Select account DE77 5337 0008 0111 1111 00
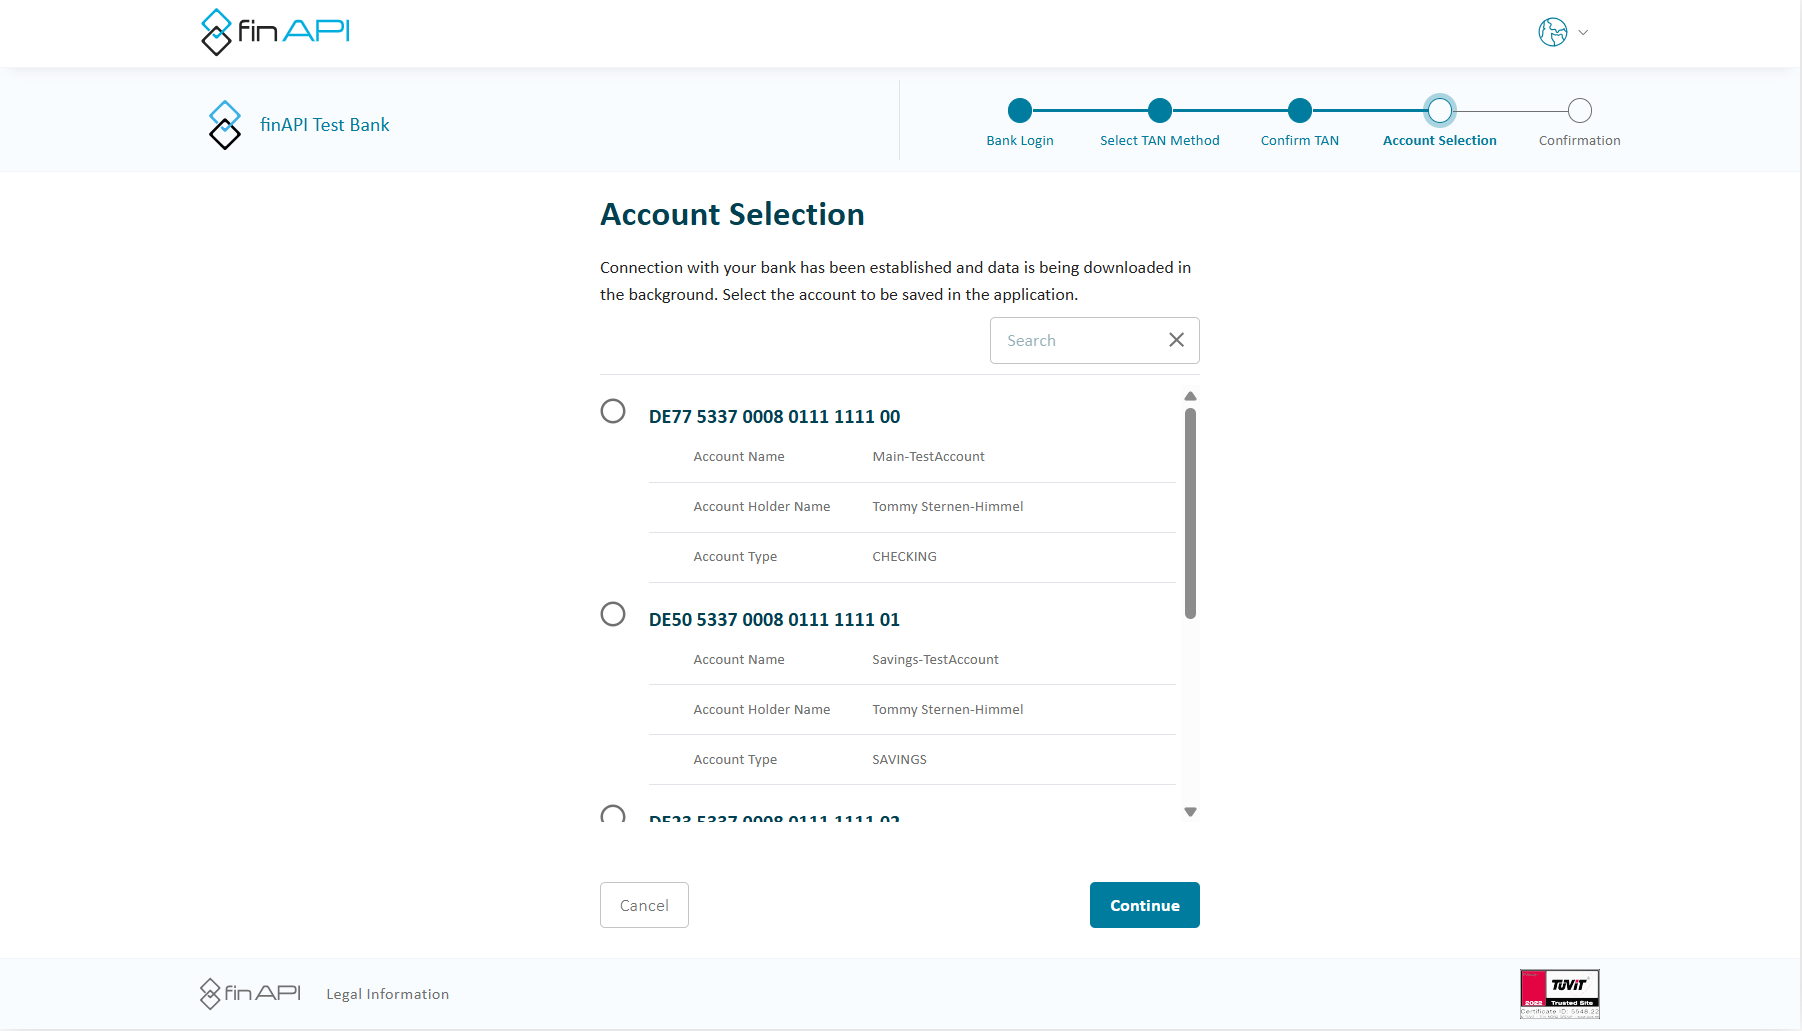This screenshot has width=1802, height=1031. click(x=613, y=411)
